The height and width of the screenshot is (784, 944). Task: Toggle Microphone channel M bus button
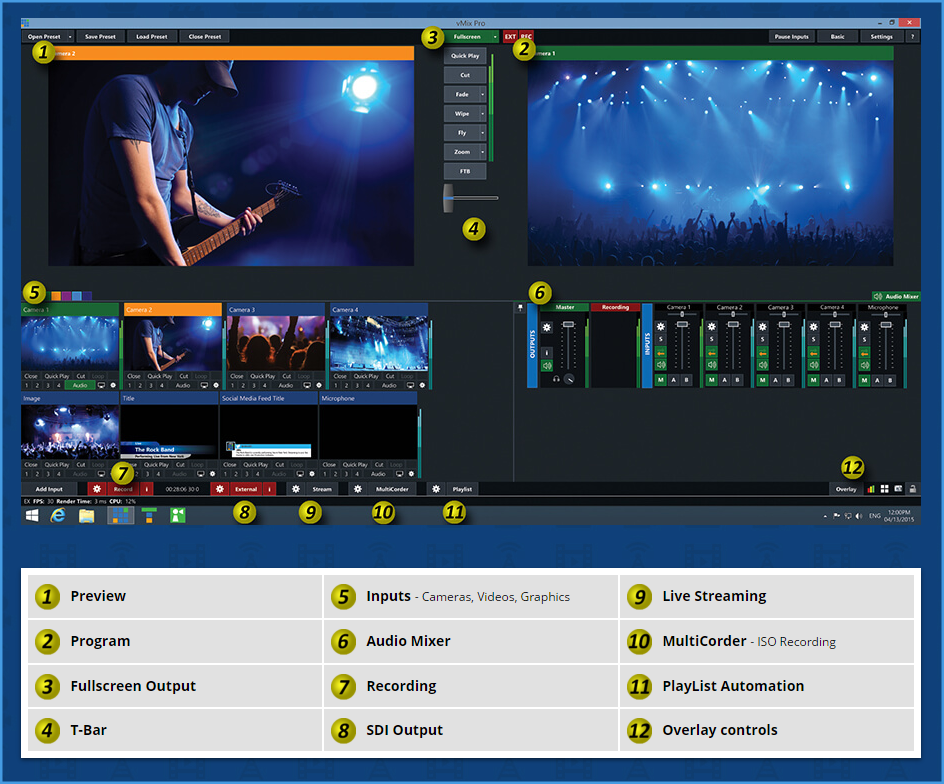click(x=865, y=379)
